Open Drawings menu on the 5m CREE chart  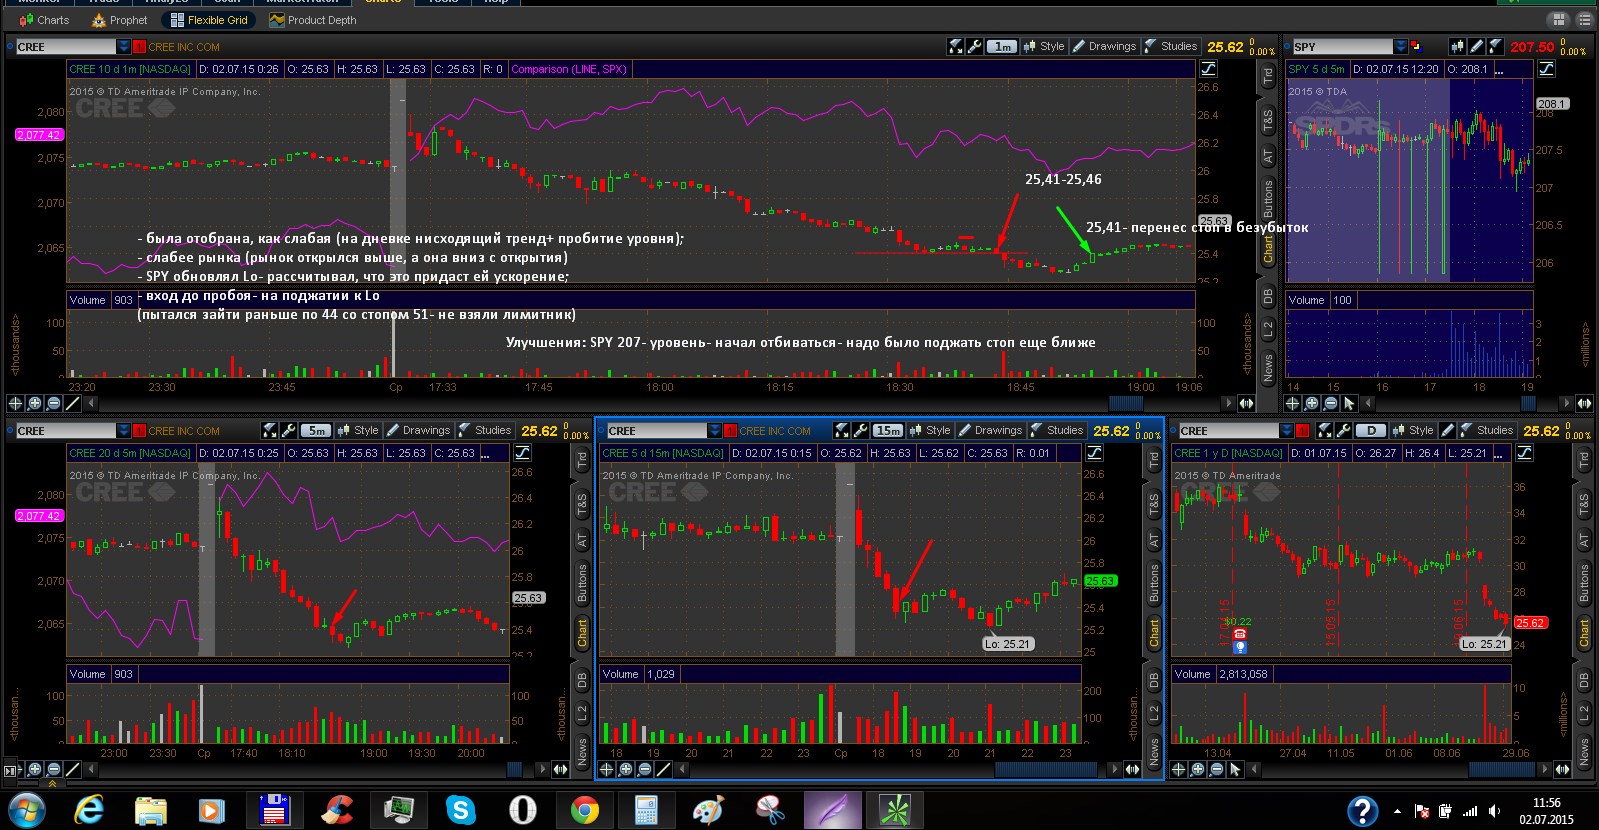[x=418, y=430]
